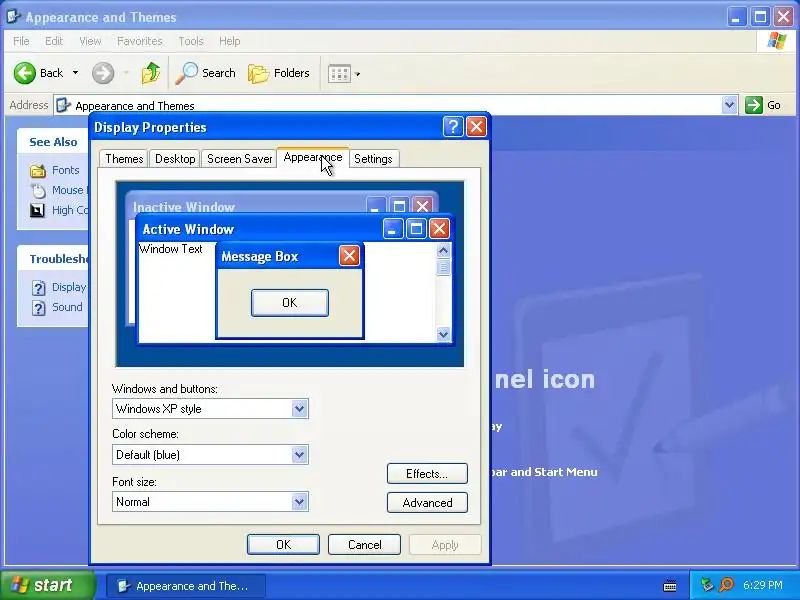Open the View menu
The width and height of the screenshot is (800, 600).
90,41
